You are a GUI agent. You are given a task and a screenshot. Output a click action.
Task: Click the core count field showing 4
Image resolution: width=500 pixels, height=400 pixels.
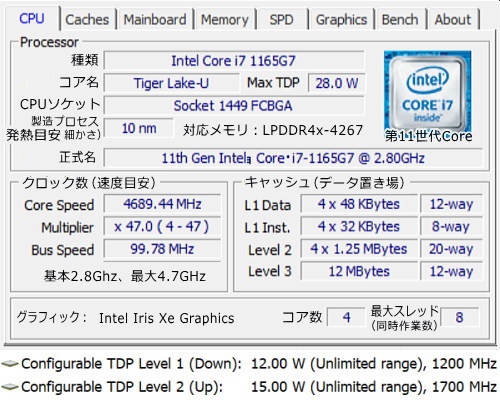coord(346,317)
